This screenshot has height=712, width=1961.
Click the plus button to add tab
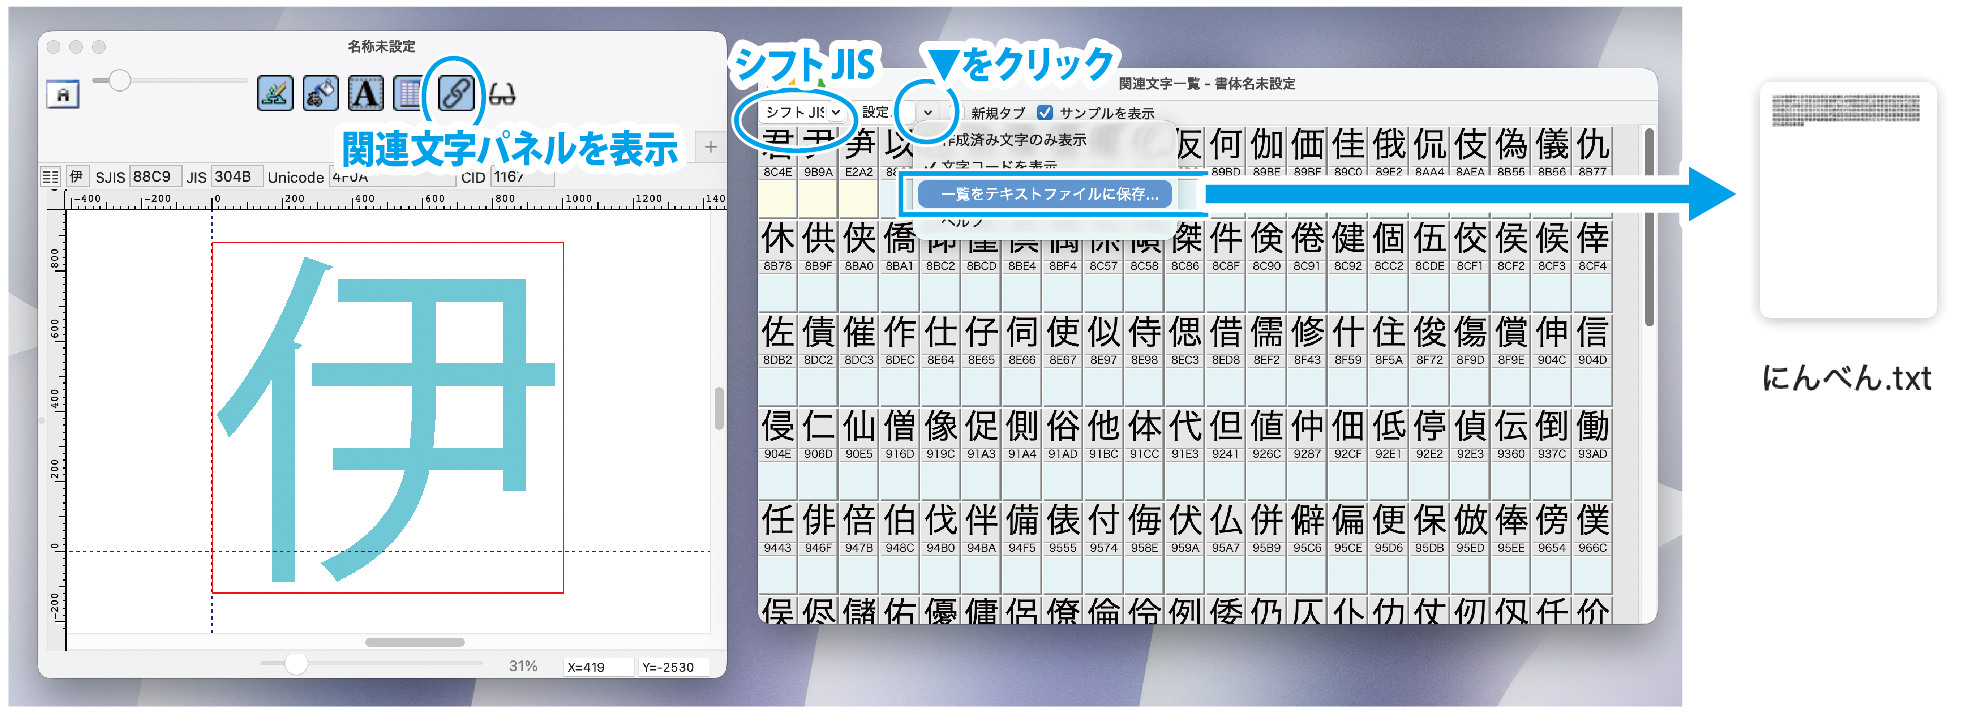coord(710,147)
